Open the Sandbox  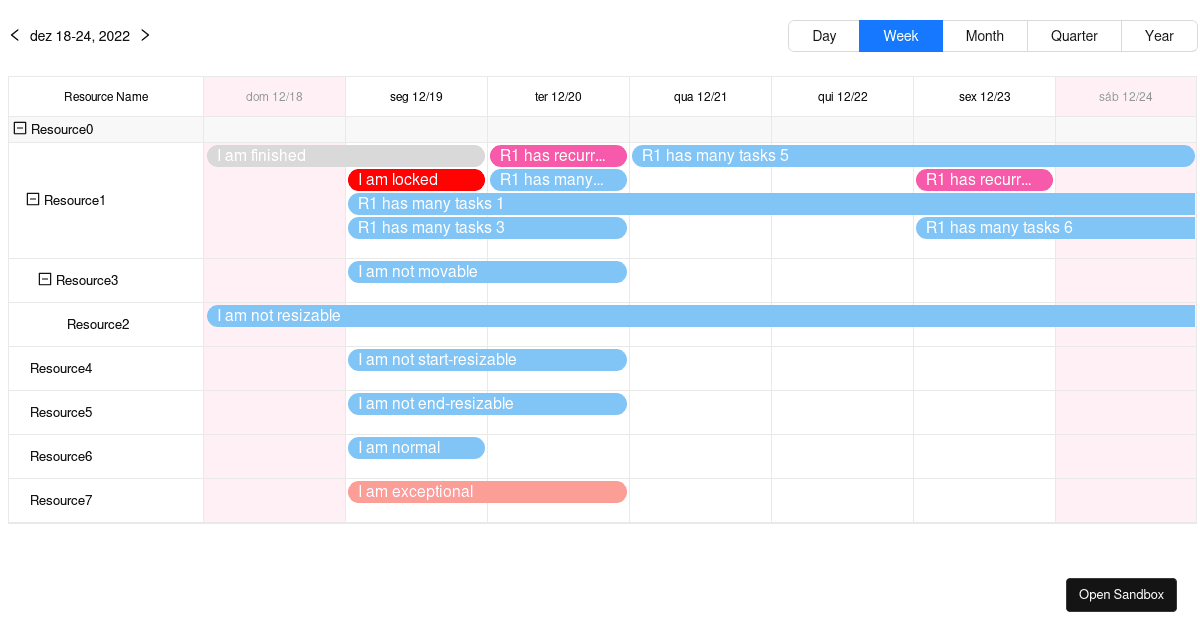[1121, 594]
